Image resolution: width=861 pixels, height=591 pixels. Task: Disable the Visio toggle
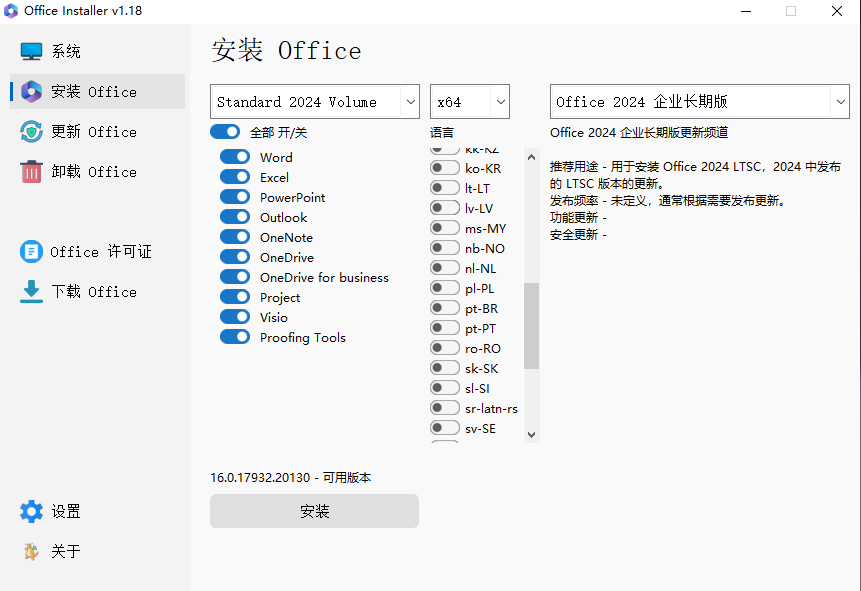[234, 317]
